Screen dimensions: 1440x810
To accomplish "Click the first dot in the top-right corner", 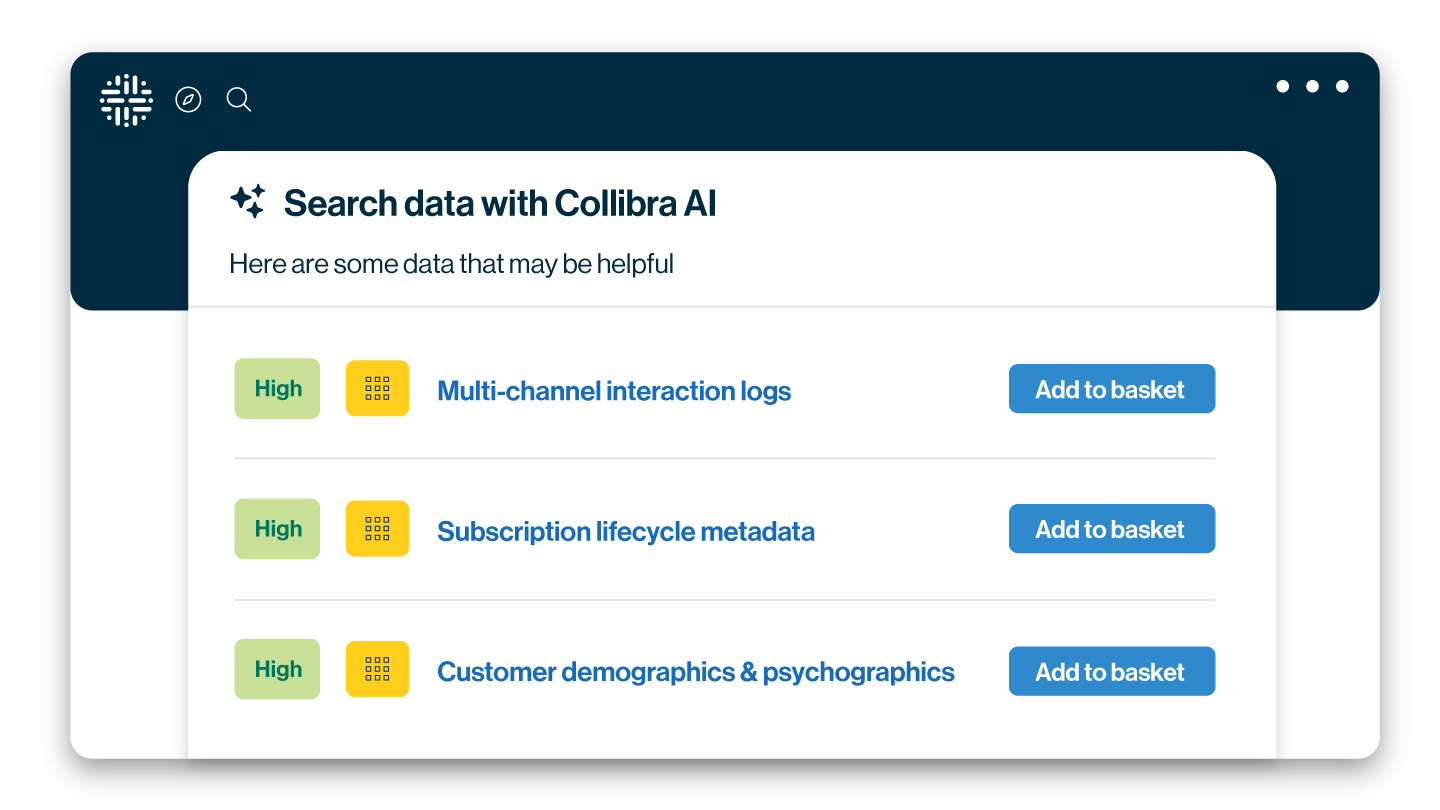I will [1283, 87].
